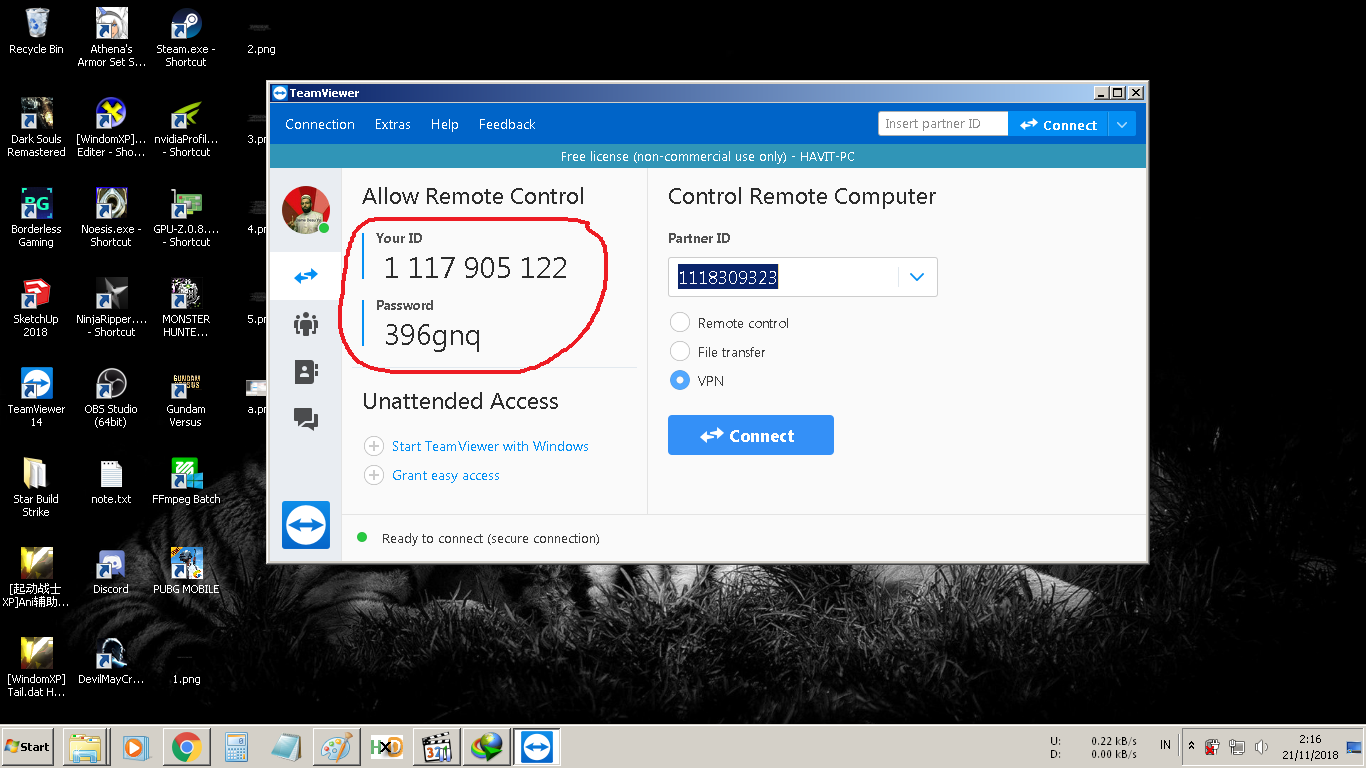Select the SketchUp 2018 desktop icon
Screen dimensions: 1366x768
click(x=36, y=307)
